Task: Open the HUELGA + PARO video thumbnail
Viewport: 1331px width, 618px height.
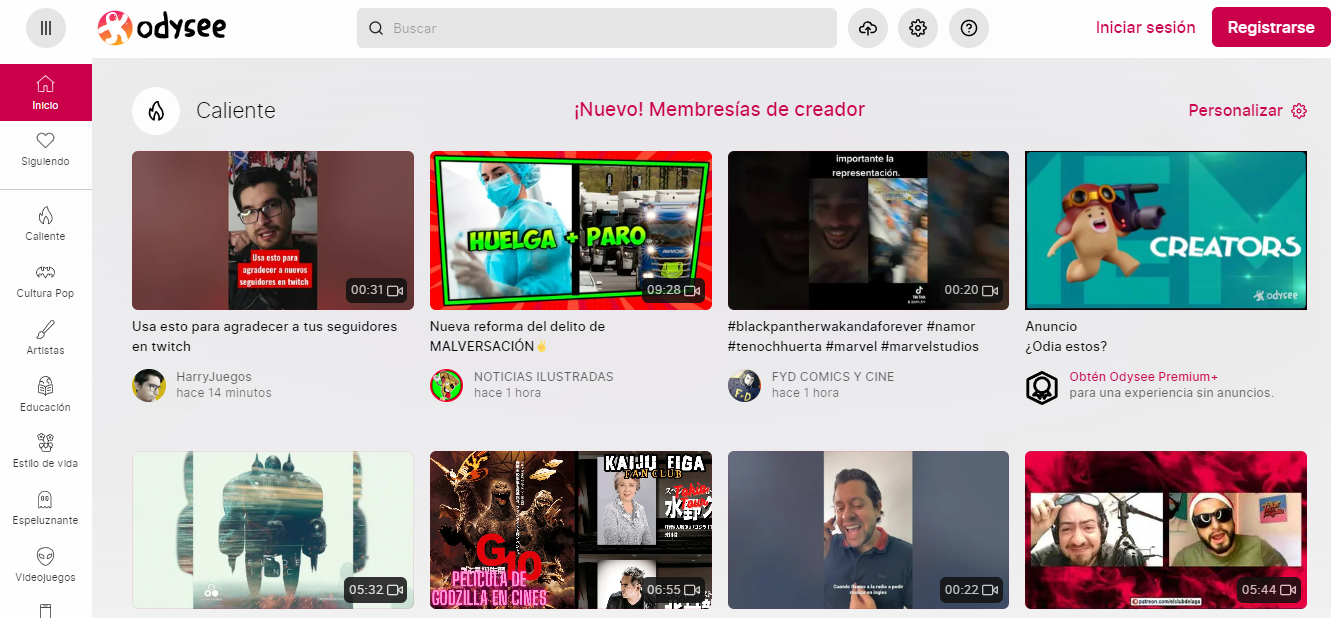Action: 571,230
